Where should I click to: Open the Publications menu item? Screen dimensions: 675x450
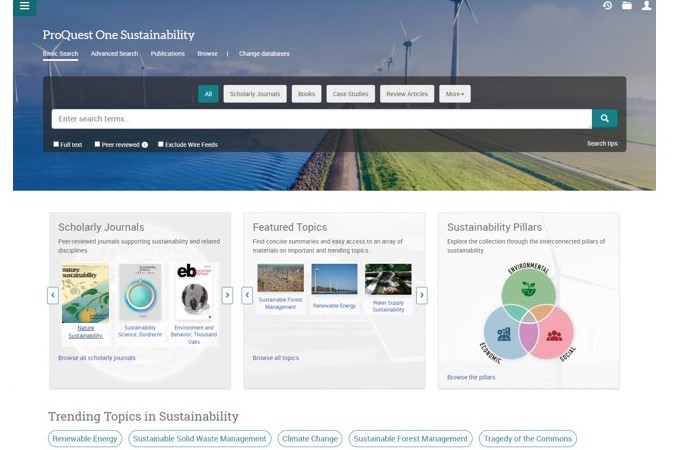(167, 53)
